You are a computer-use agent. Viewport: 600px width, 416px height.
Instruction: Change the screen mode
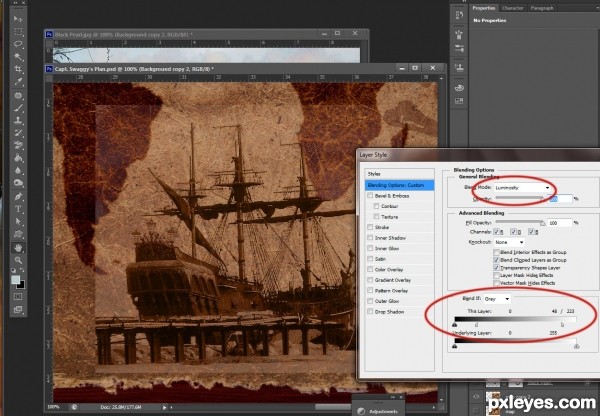(x=18, y=309)
